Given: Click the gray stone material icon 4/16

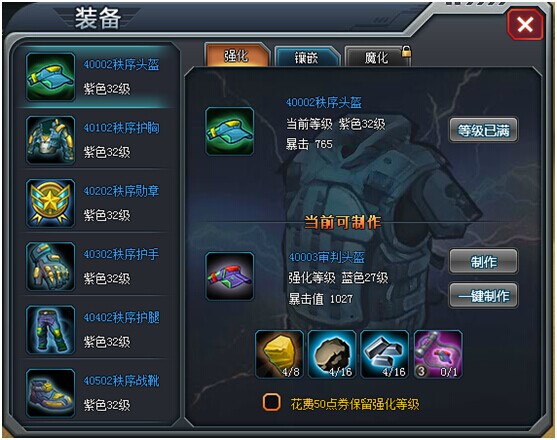Looking at the screenshot, I should (x=332, y=354).
